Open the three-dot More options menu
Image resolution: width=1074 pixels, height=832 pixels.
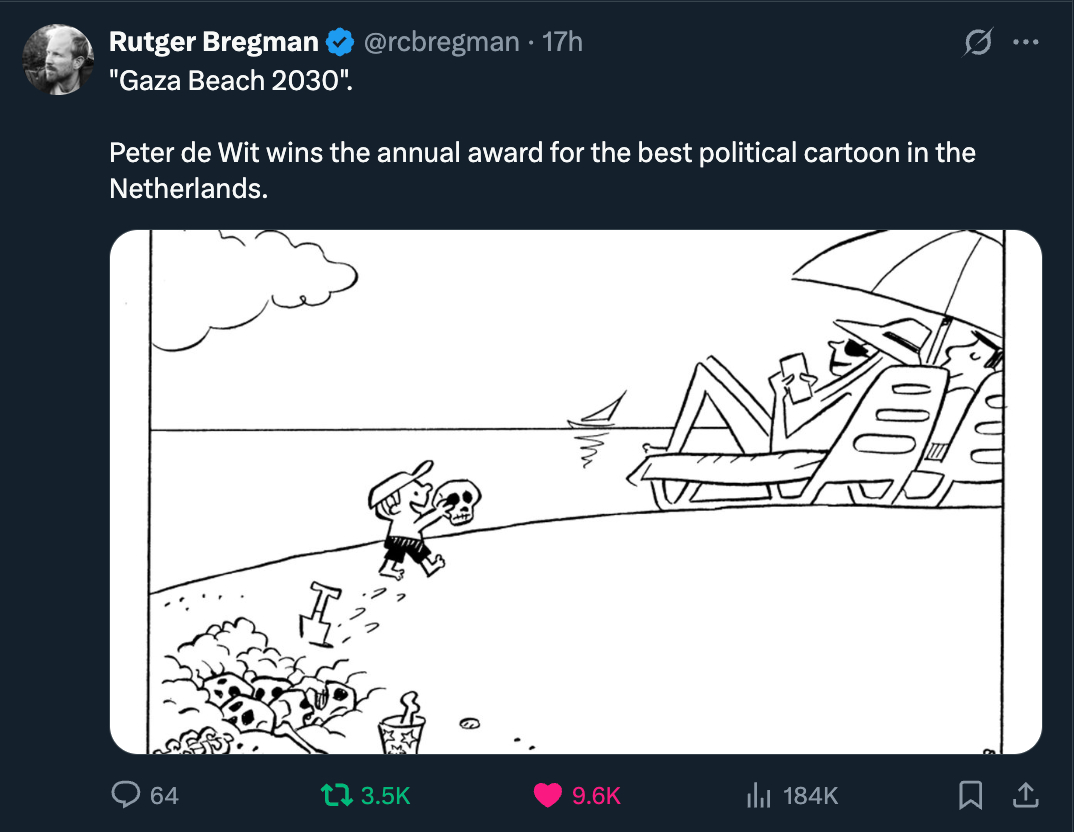[1025, 43]
